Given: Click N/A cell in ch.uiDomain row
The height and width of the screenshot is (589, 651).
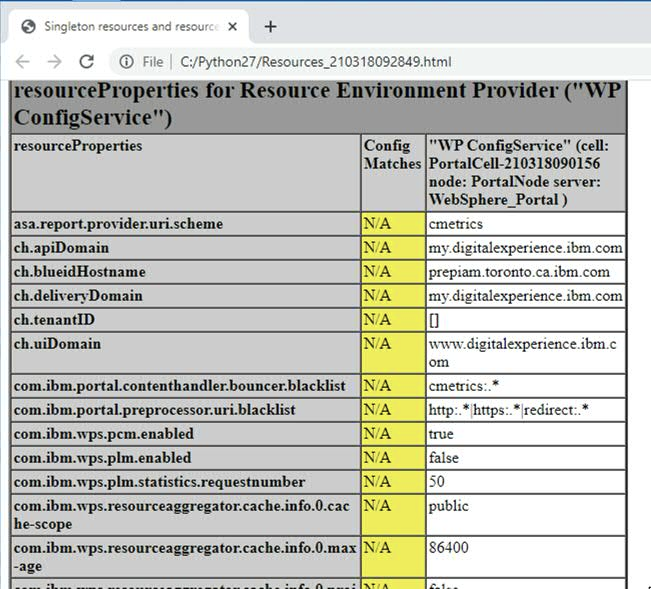Looking at the screenshot, I should pos(393,353).
